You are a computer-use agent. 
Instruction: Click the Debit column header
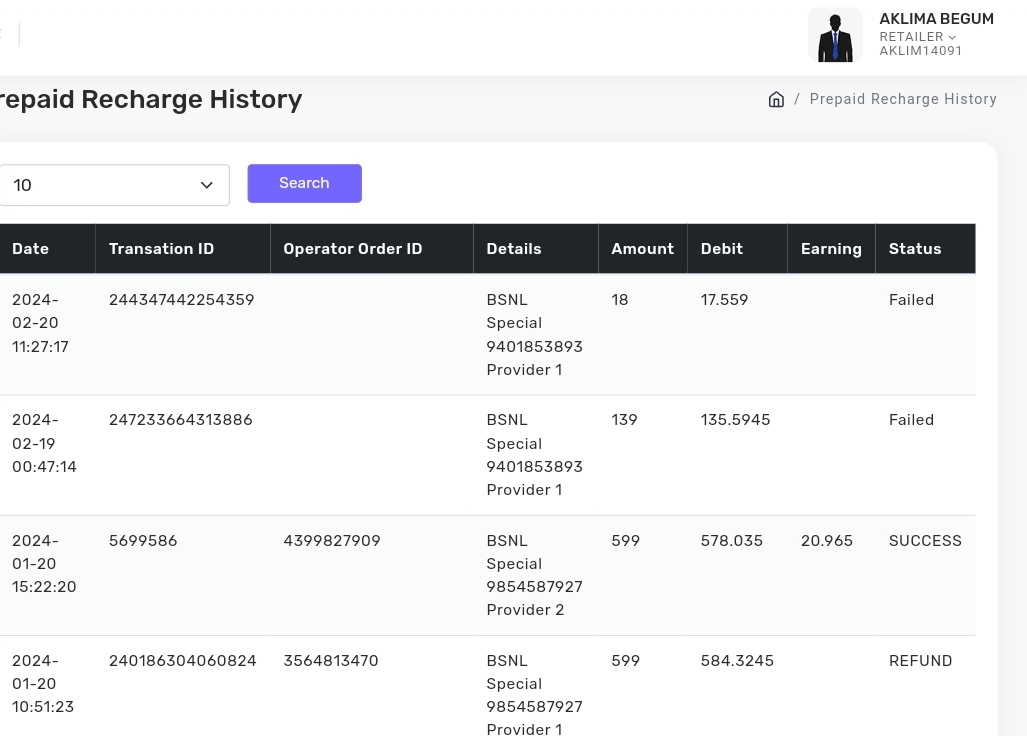721,249
